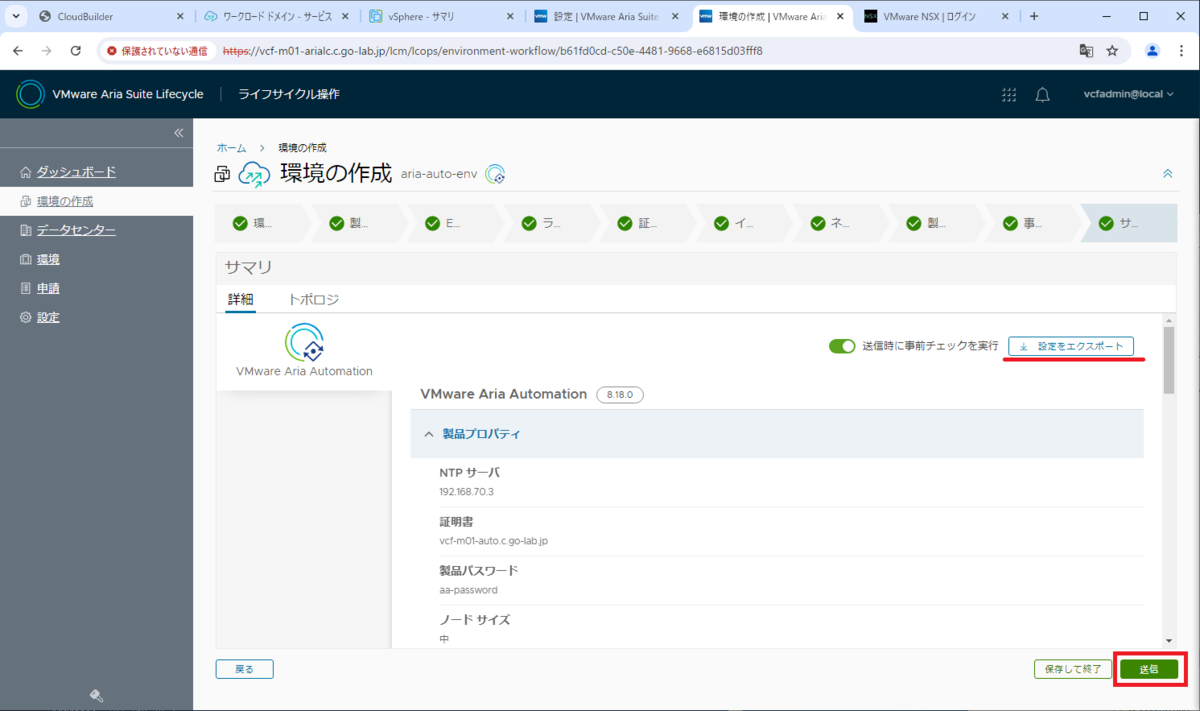
Task: Go to the wizard step ネ…
Action: click(x=839, y=223)
